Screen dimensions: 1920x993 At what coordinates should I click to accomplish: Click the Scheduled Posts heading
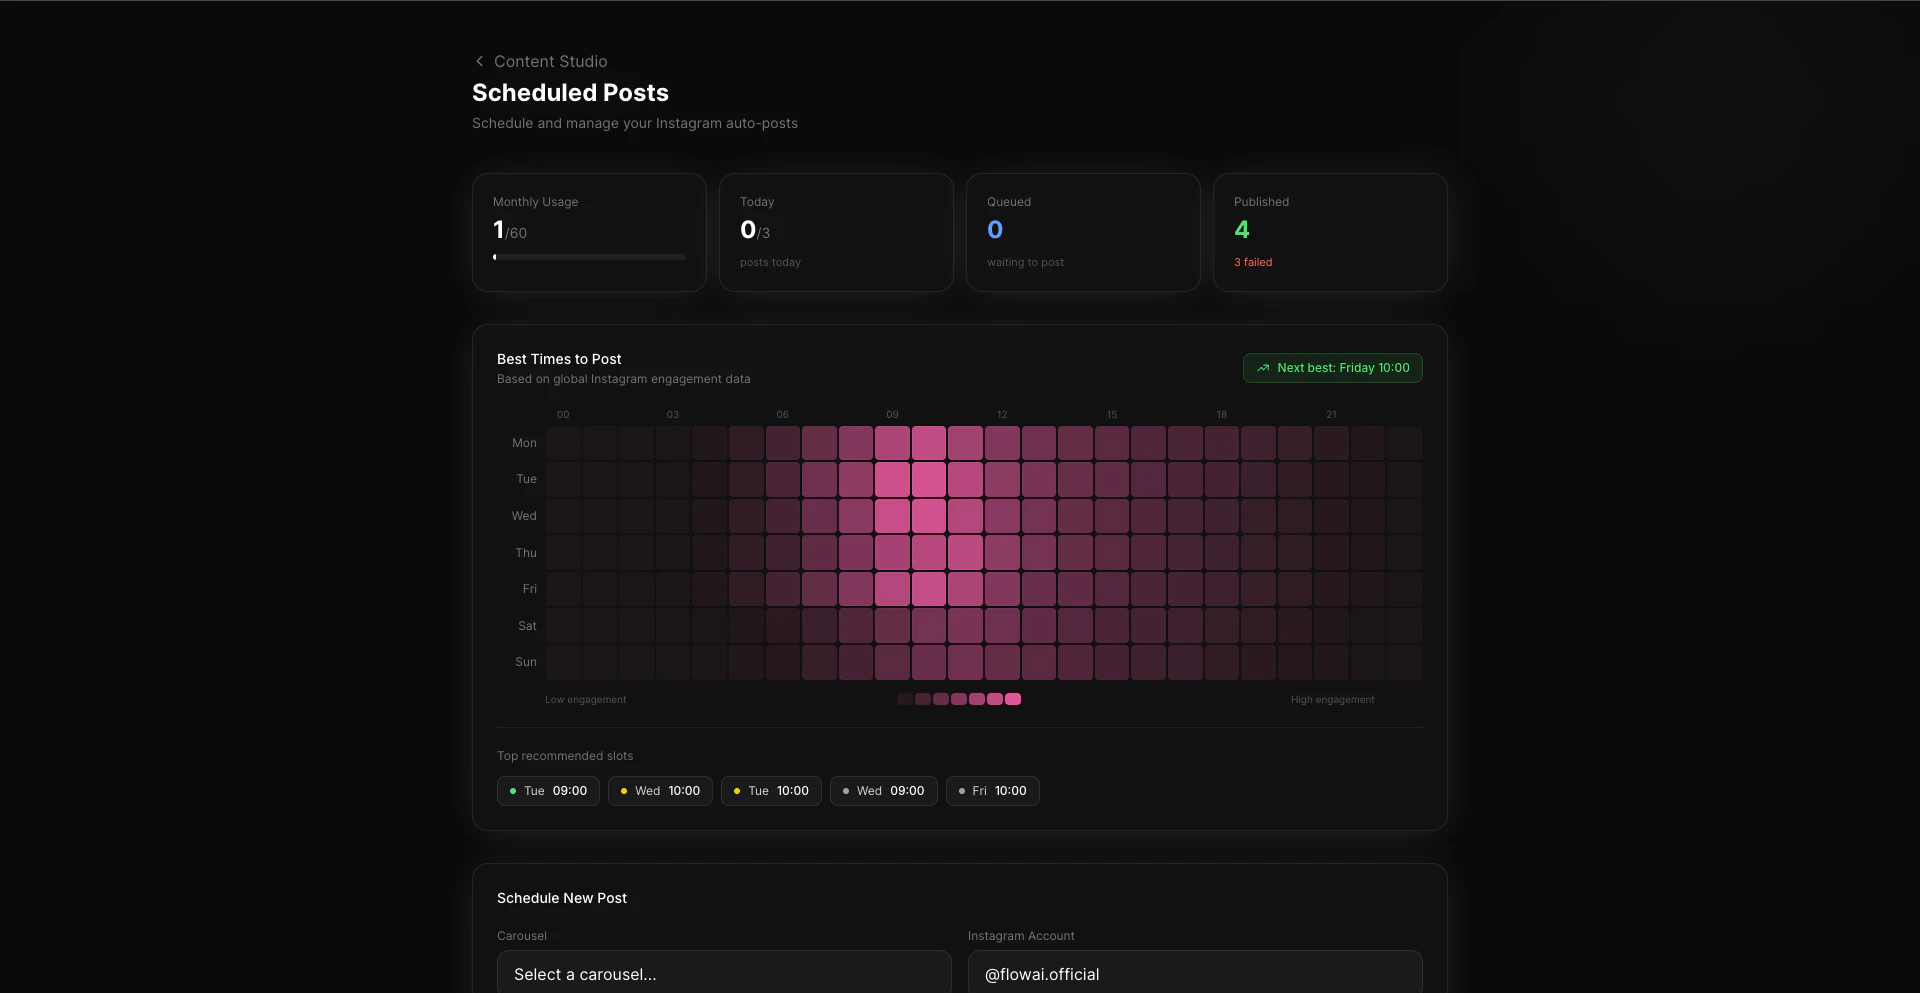[x=570, y=93]
